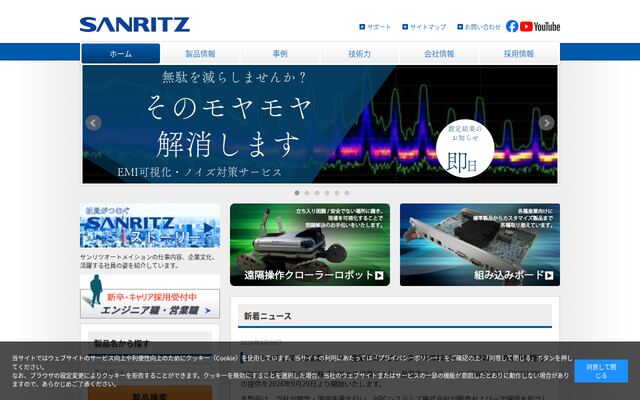The height and width of the screenshot is (400, 640).
Task: Open the SANRITZ ストーリー banner
Action: (150, 226)
